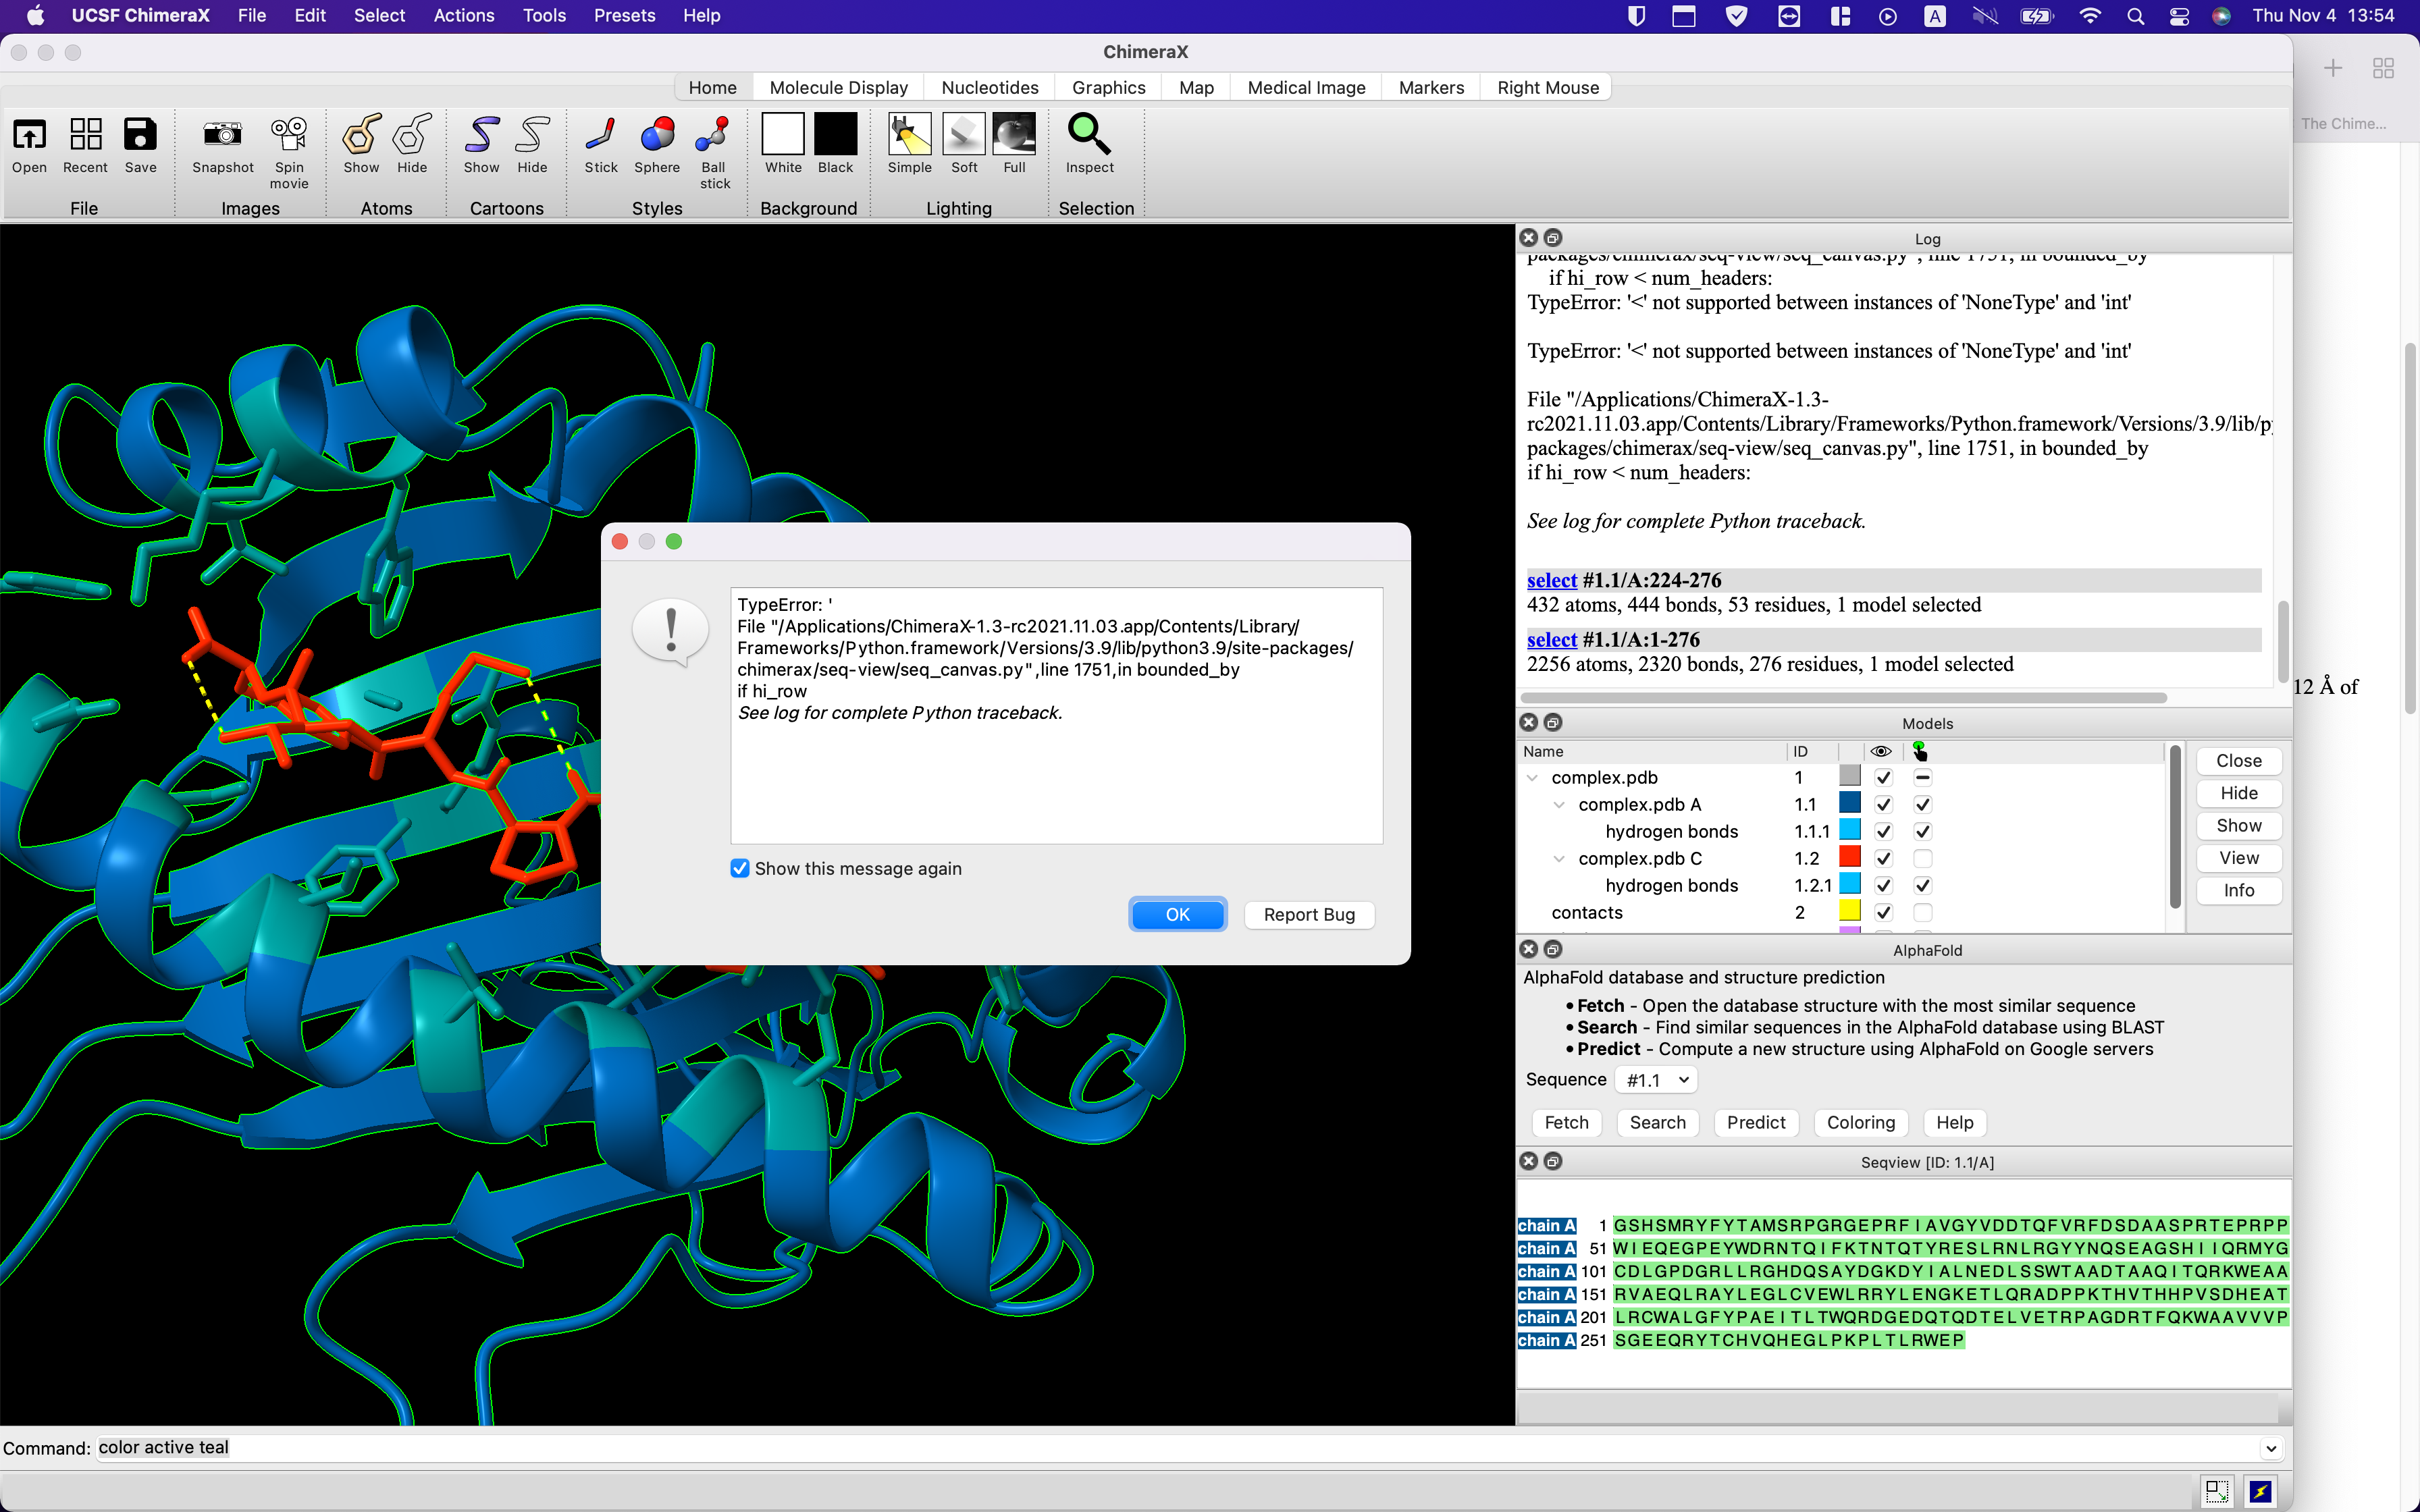This screenshot has width=2420, height=1512.
Task: Enable selection checkbox for contacts model
Action: click(x=1922, y=912)
